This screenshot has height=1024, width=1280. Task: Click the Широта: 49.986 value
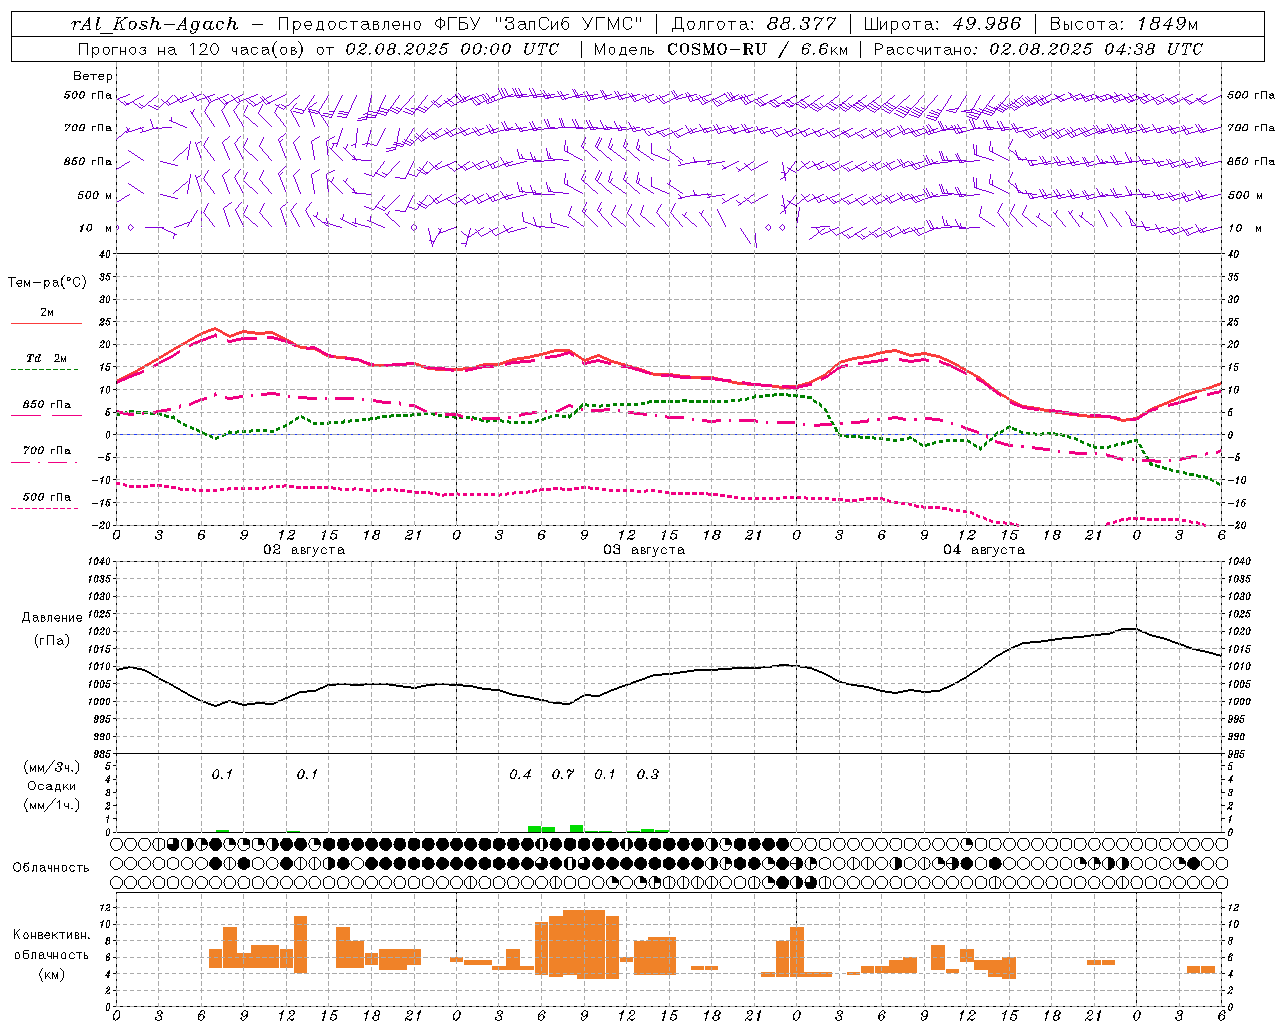942,24
